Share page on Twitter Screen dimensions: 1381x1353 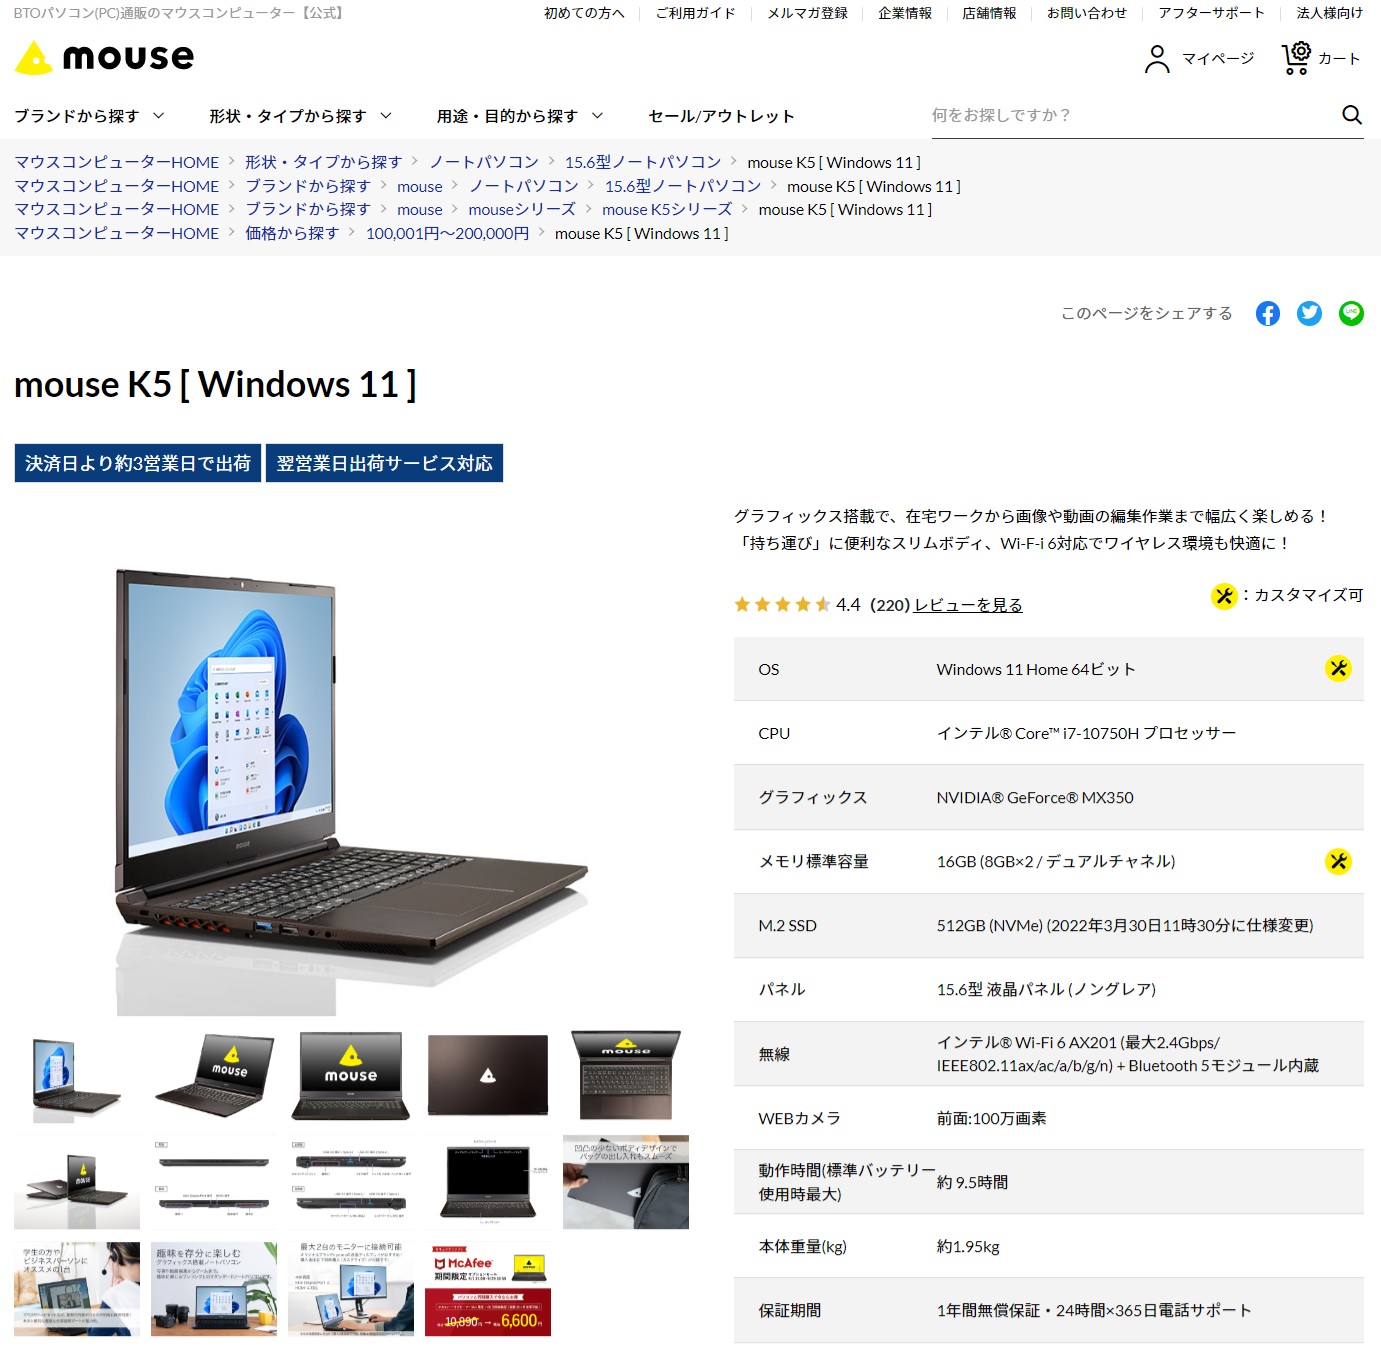[x=1309, y=313]
